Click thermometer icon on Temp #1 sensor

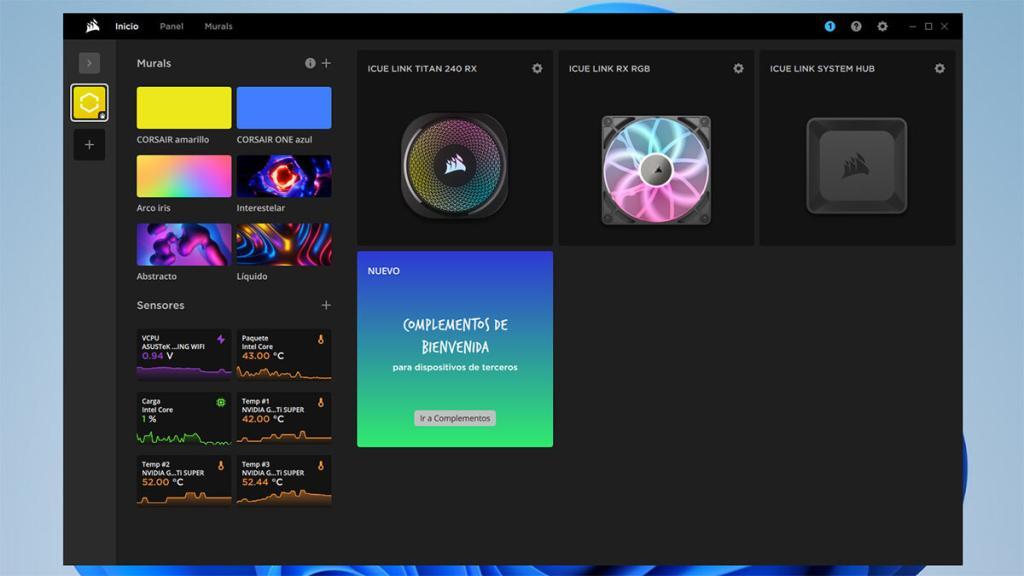[321, 402]
